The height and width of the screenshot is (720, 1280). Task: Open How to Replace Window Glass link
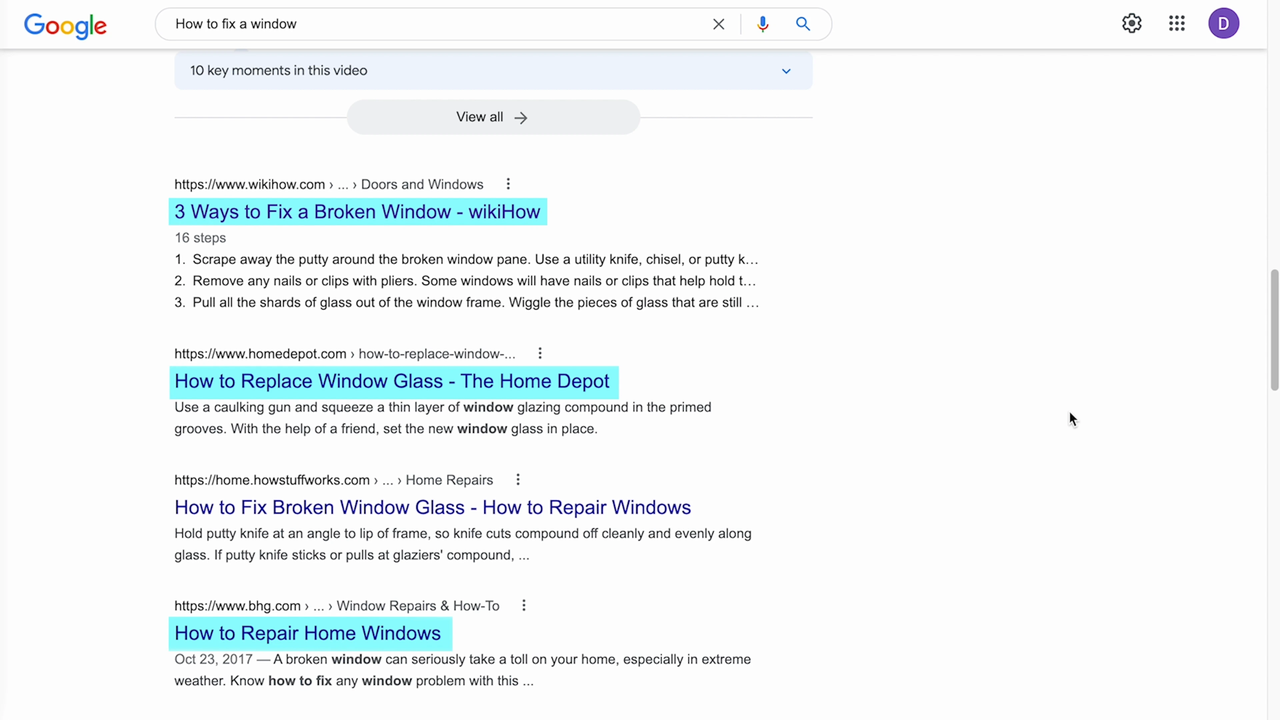(391, 381)
